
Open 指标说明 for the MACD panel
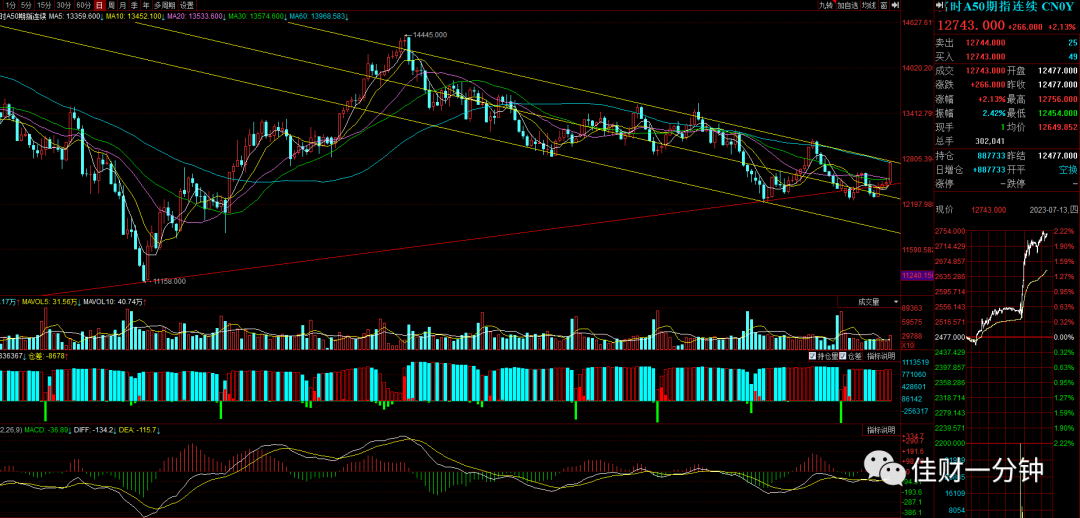click(881, 431)
